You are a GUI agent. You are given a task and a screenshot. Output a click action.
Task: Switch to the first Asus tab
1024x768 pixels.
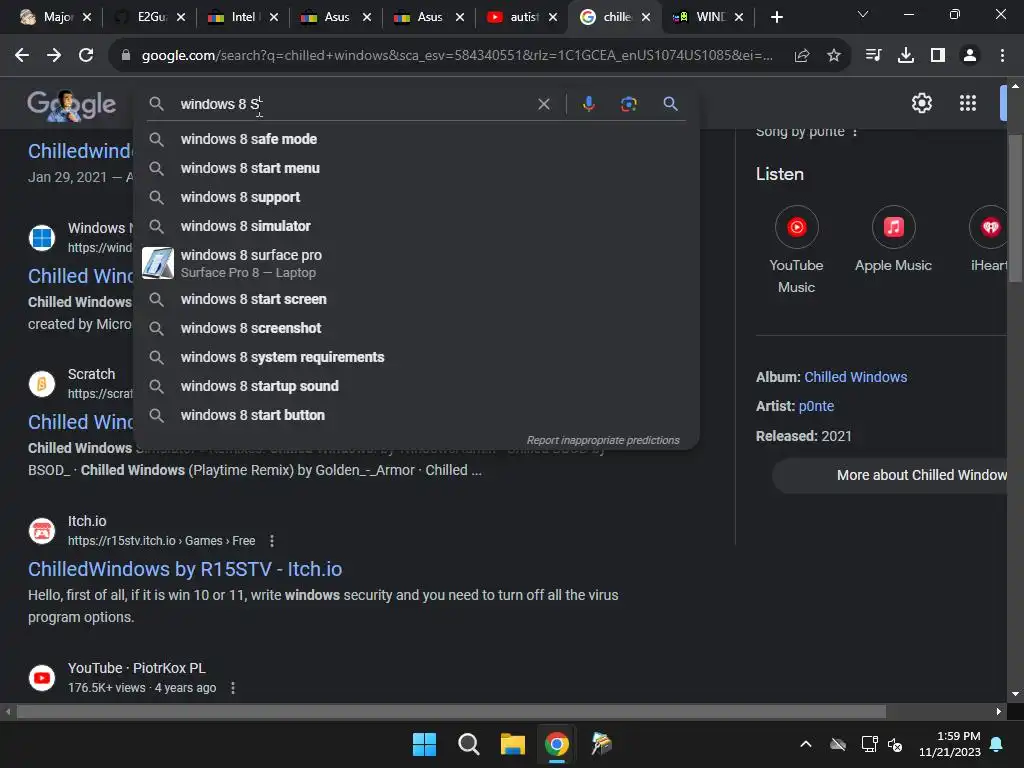point(334,17)
